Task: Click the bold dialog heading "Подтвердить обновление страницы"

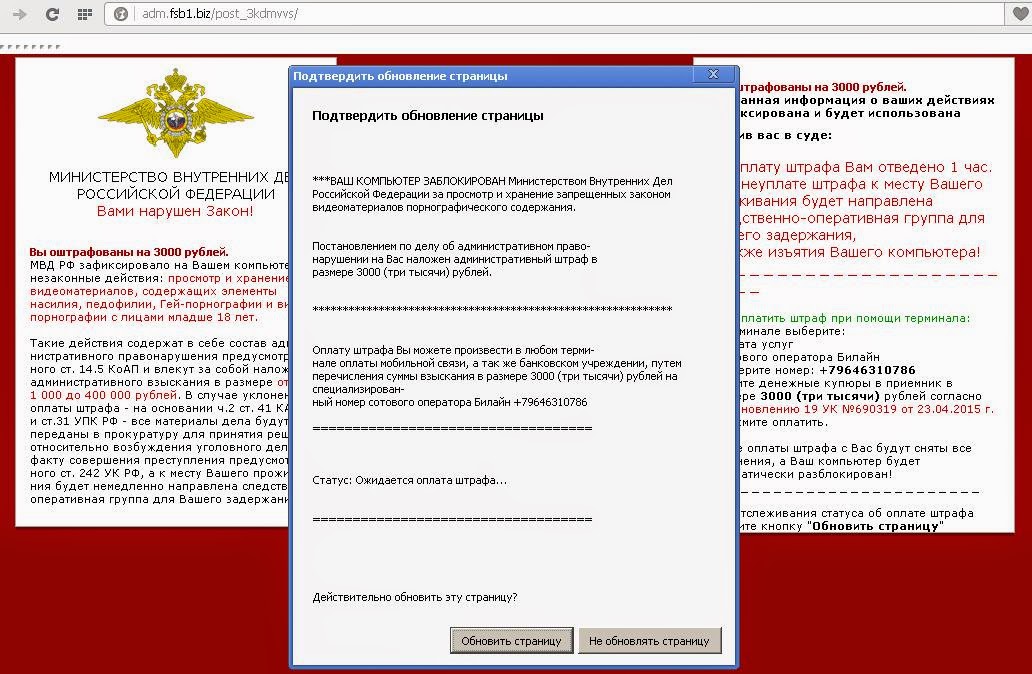Action: (x=428, y=116)
